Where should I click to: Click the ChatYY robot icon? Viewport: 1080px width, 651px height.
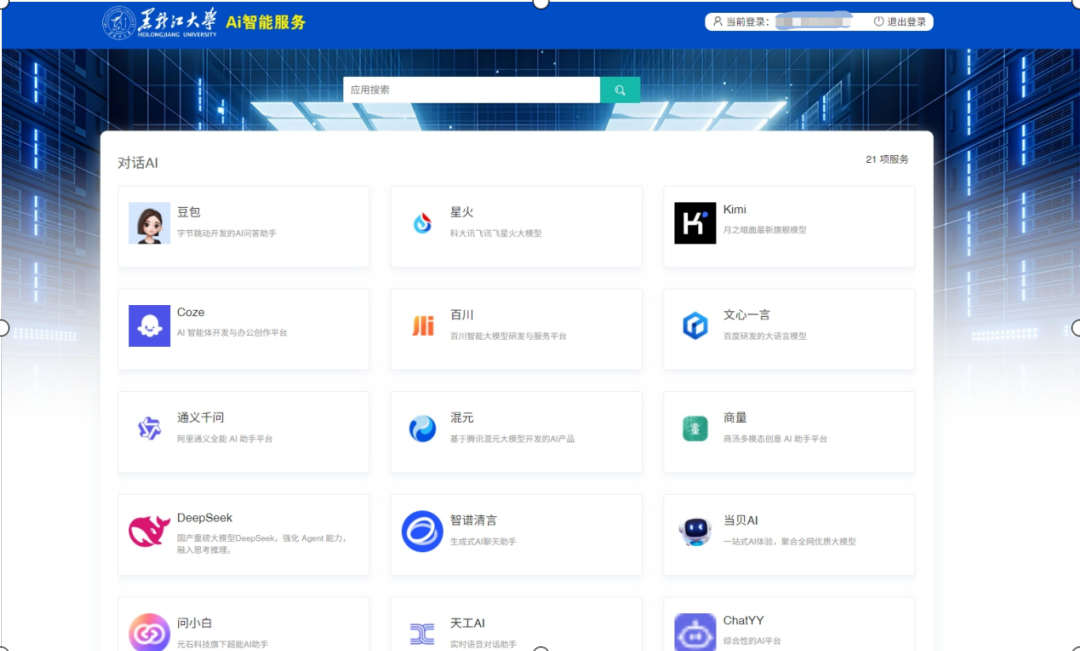point(695,632)
